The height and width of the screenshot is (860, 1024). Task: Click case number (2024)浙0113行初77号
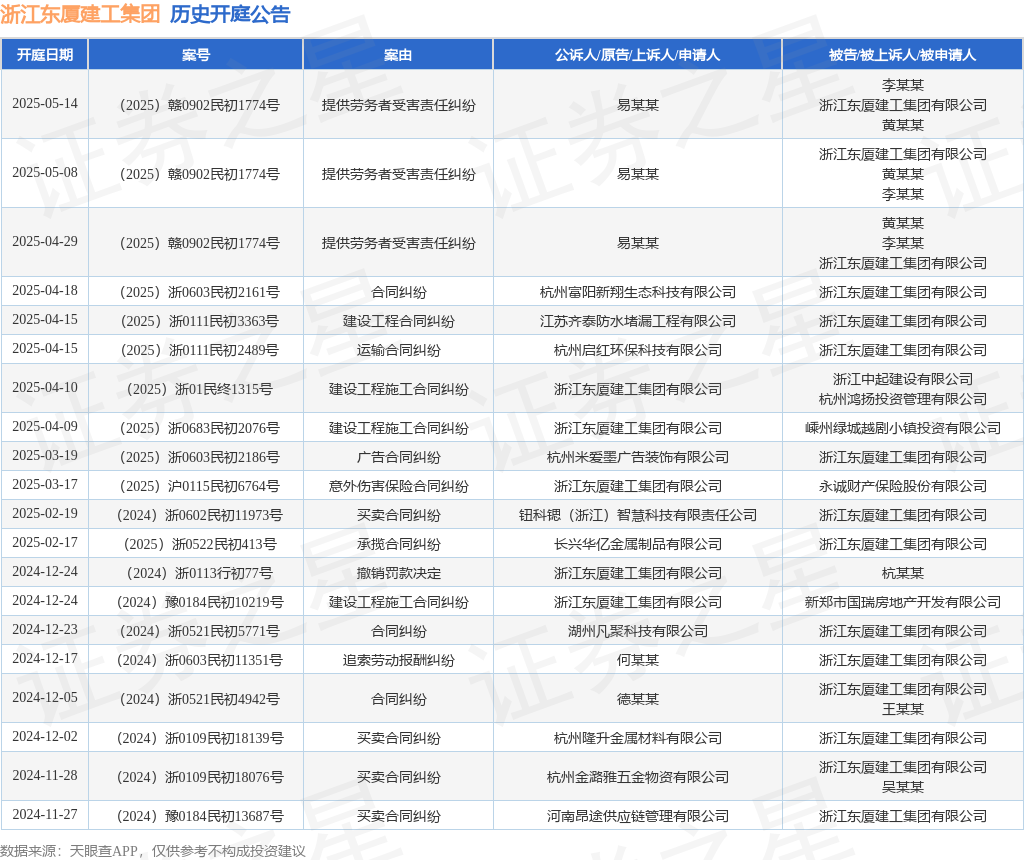click(199, 573)
